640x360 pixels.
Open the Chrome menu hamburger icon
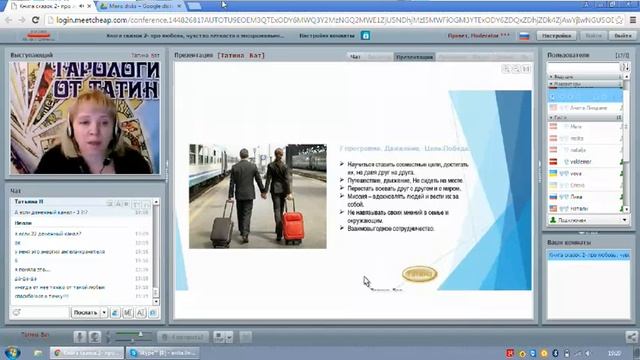tap(633, 20)
